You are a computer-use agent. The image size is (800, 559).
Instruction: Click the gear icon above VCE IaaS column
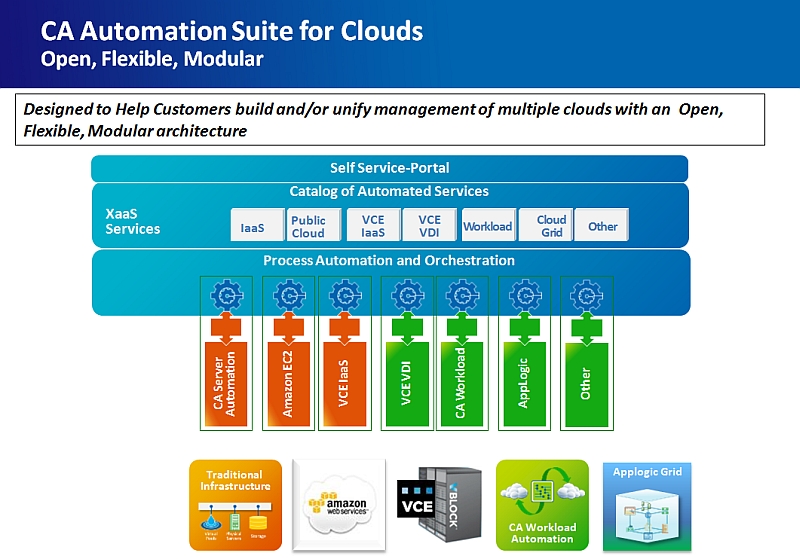[345, 295]
